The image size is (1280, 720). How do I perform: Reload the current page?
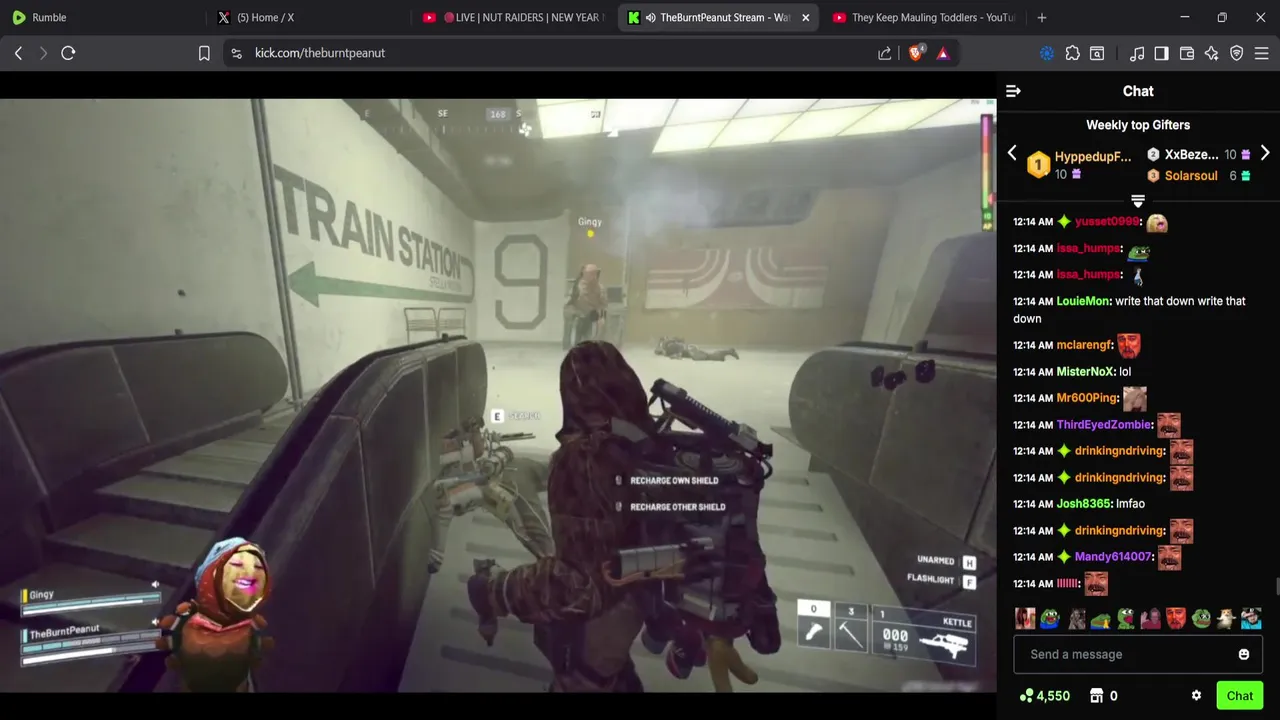pyautogui.click(x=68, y=53)
